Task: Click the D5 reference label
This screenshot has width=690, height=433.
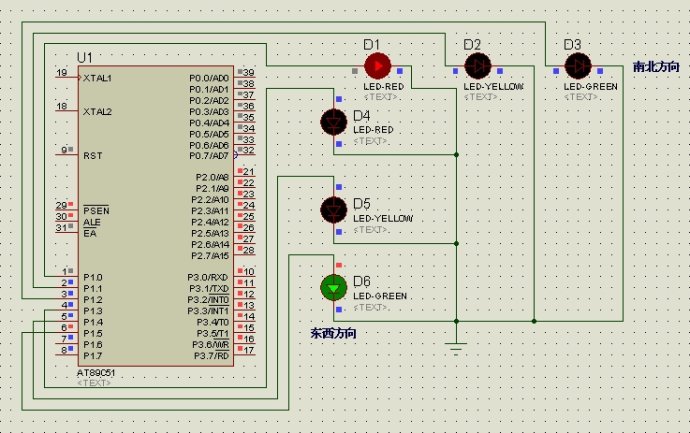Action: point(362,204)
